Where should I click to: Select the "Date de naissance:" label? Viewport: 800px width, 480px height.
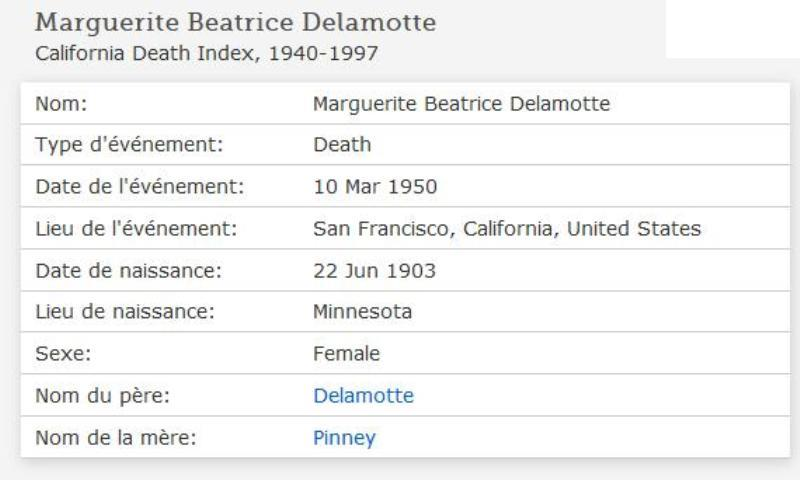tap(127, 271)
